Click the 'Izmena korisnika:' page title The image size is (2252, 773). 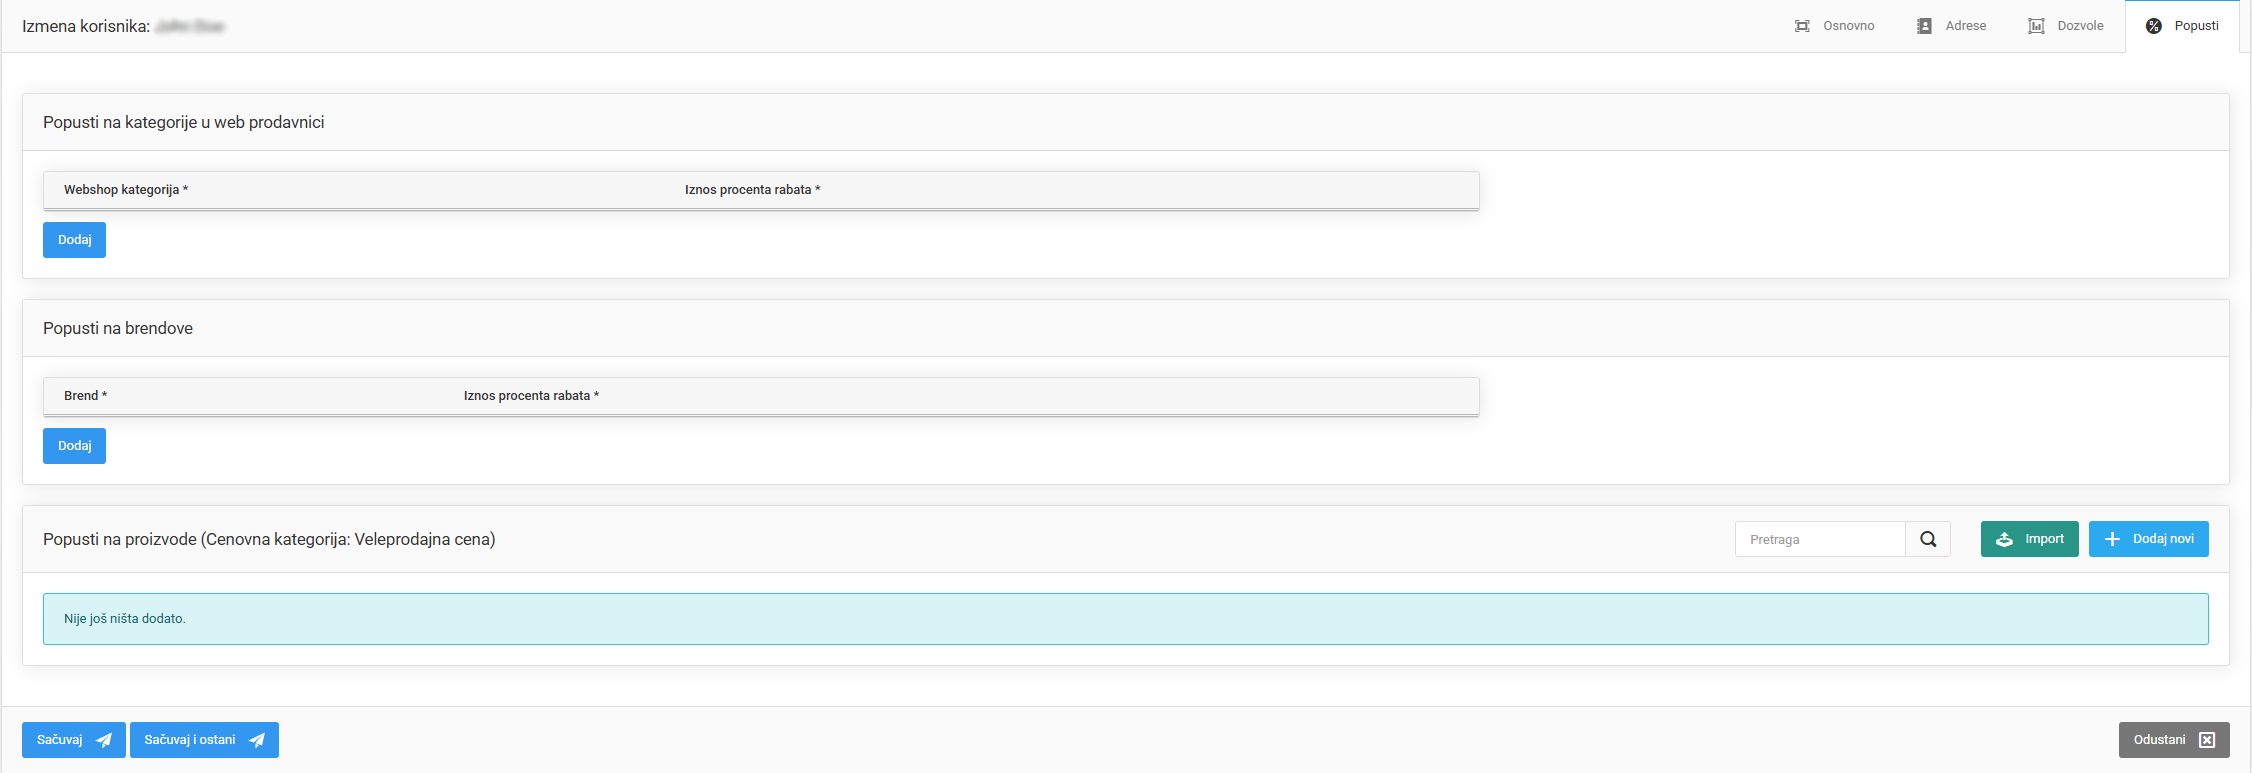click(x=86, y=26)
